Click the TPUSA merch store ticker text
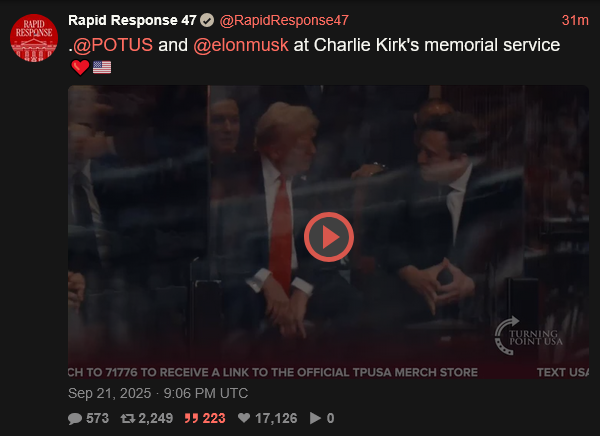600x436 pixels. click(273, 372)
